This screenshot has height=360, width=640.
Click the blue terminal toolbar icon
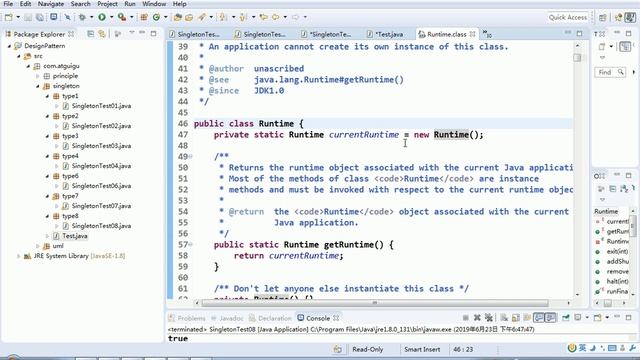click(x=53, y=17)
